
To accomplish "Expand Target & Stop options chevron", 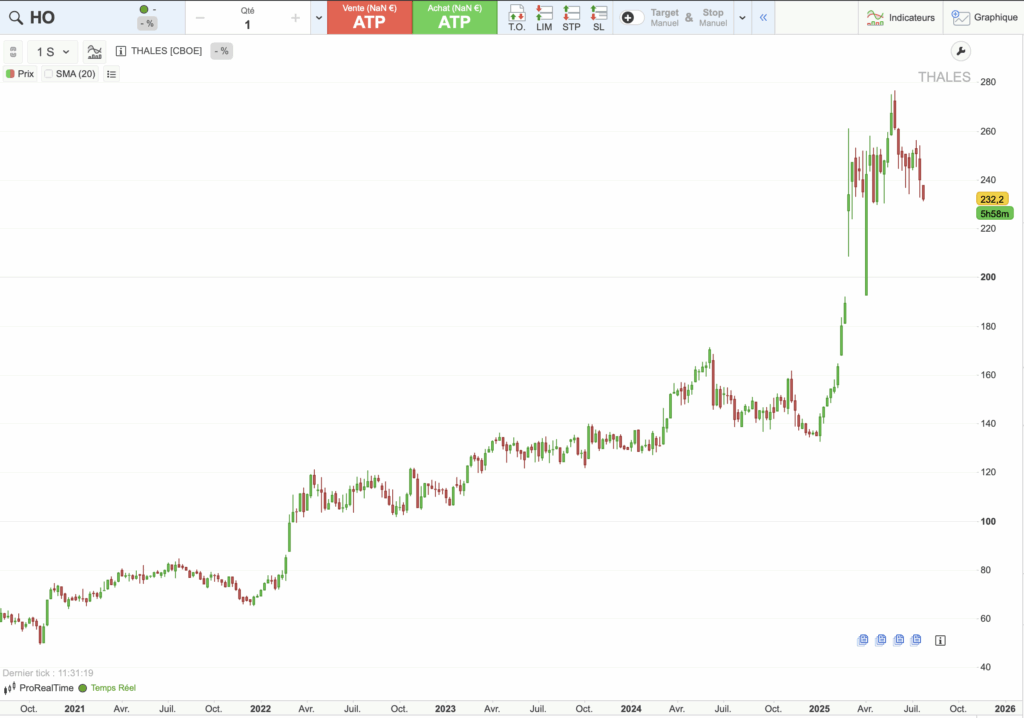I will pyautogui.click(x=743, y=18).
